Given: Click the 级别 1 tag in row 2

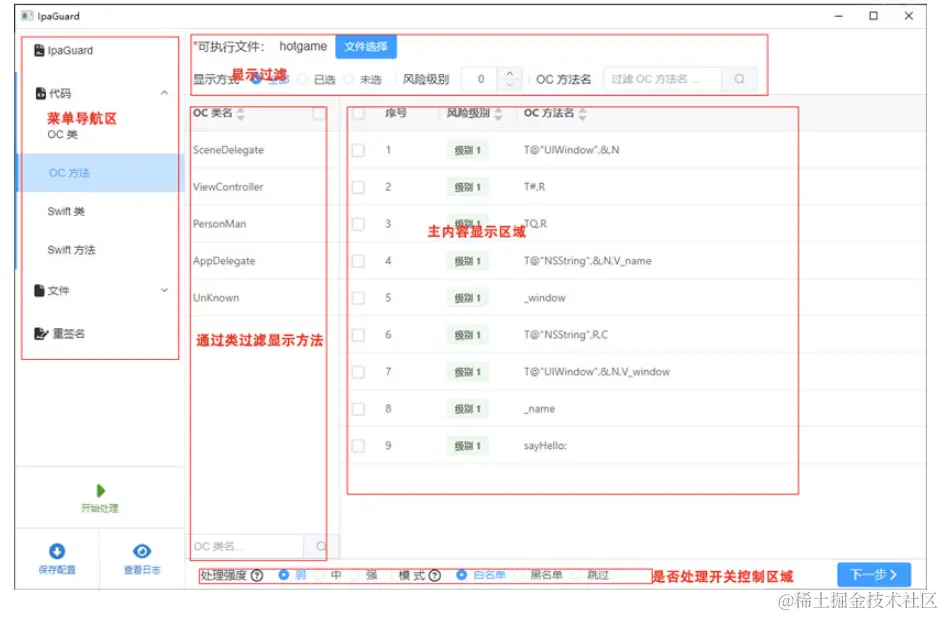Looking at the screenshot, I should 468,187.
